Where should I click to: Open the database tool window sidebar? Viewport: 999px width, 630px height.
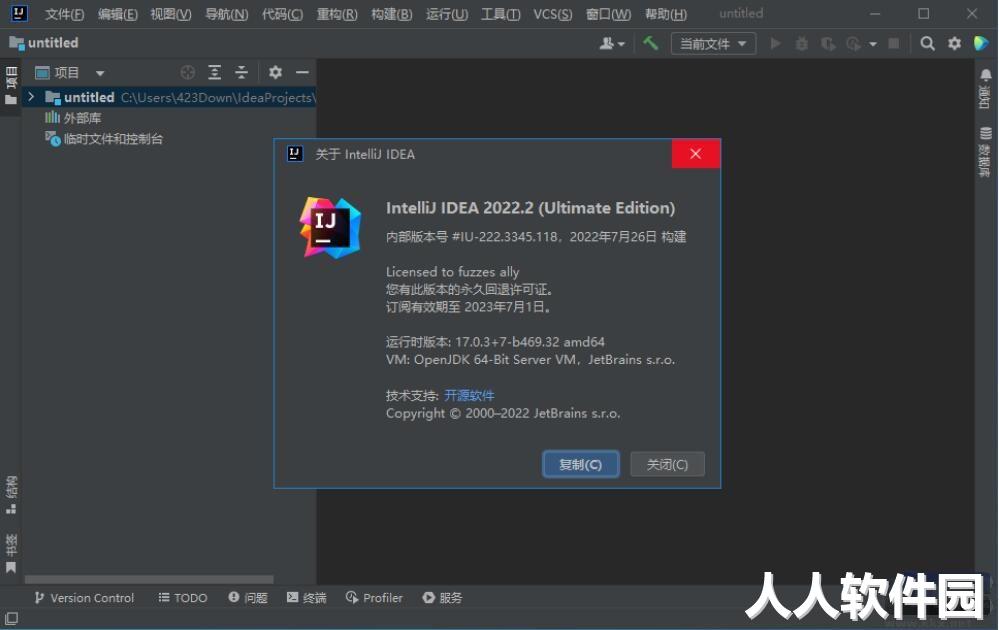point(986,152)
